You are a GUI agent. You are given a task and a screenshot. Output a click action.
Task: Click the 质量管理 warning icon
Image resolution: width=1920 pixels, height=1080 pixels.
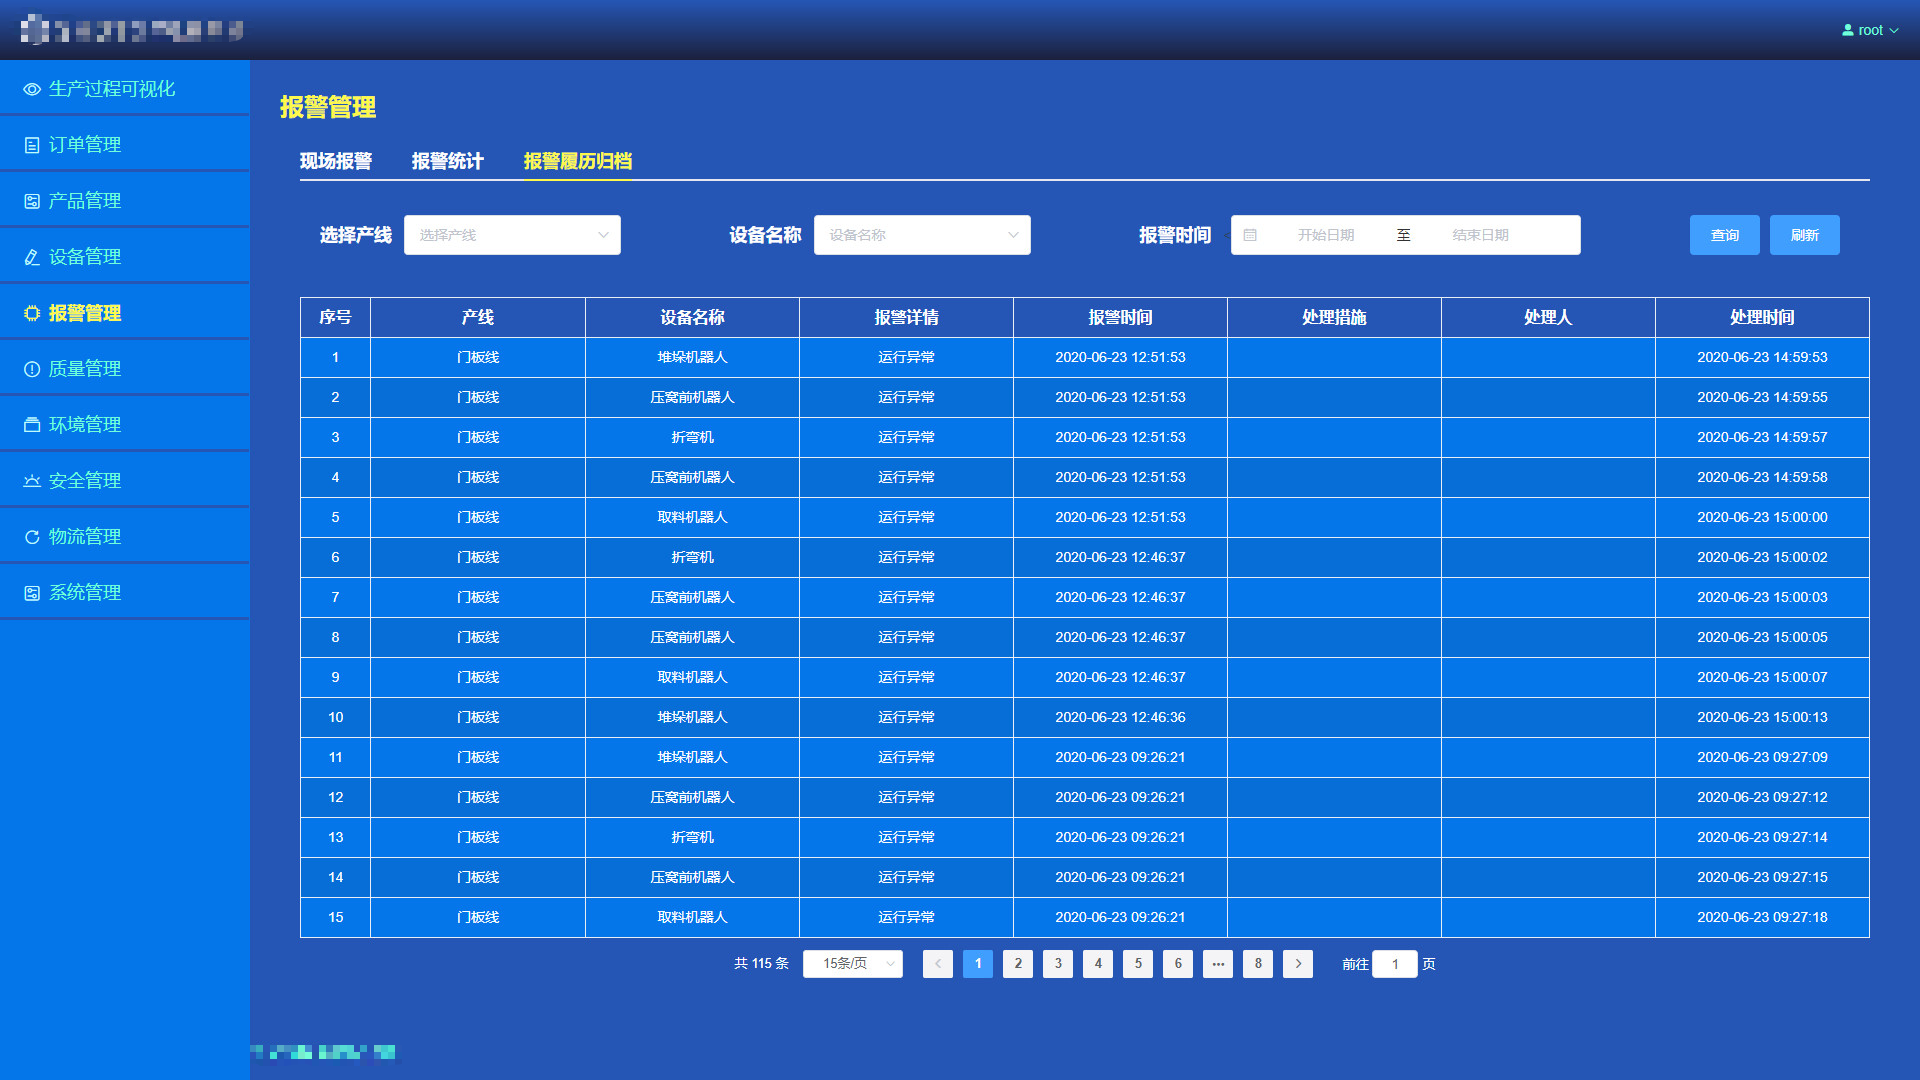pos(32,369)
